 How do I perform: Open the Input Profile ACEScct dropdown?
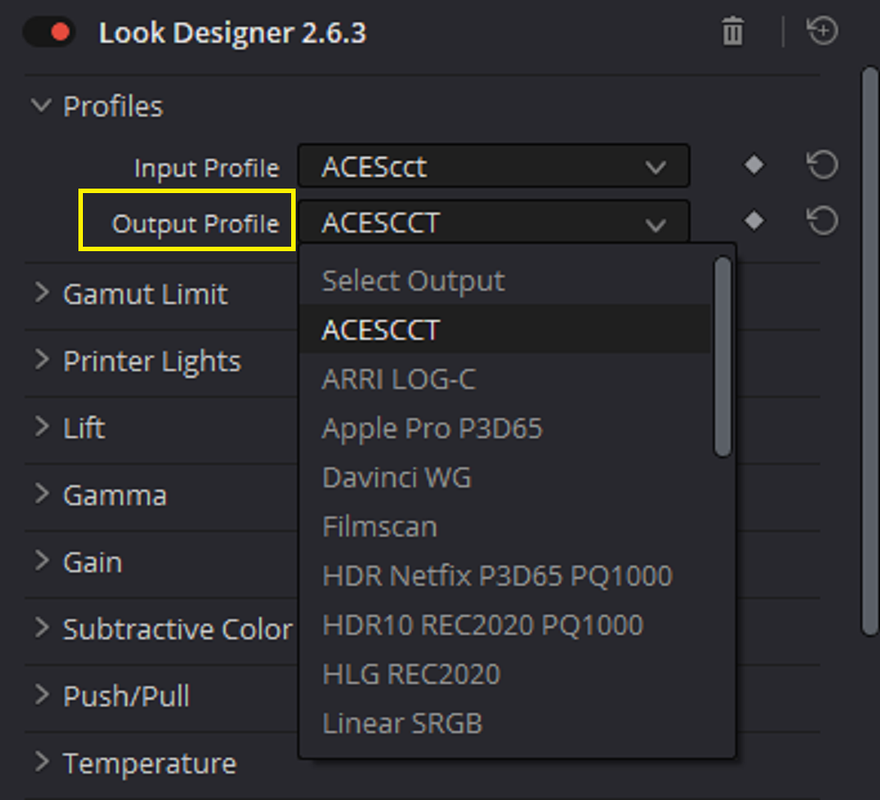493,166
